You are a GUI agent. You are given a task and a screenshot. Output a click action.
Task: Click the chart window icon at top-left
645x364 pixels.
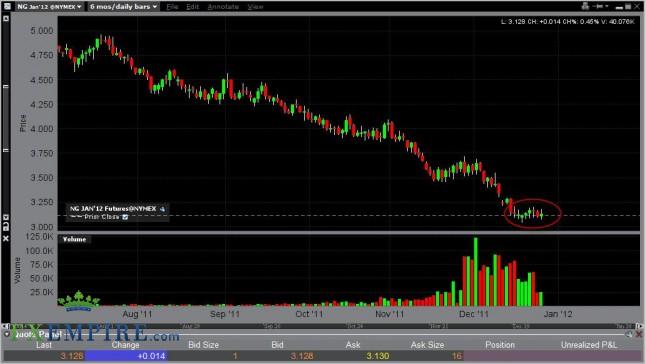tap(7, 7)
